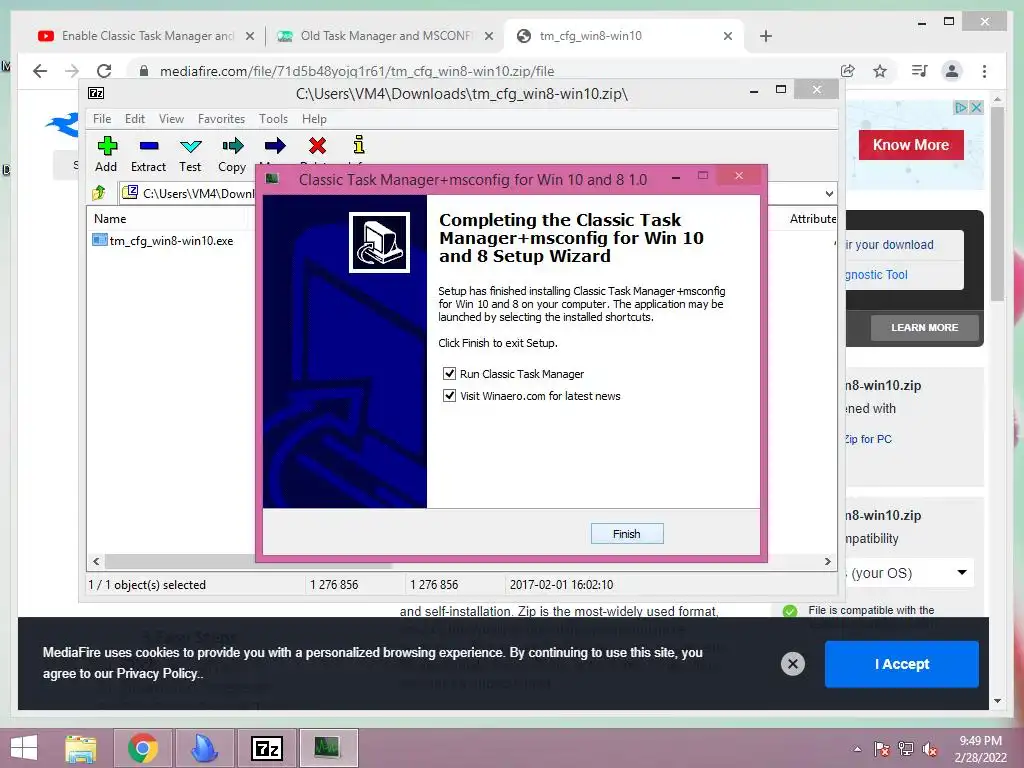Reload the page in Chrome

pos(104,71)
